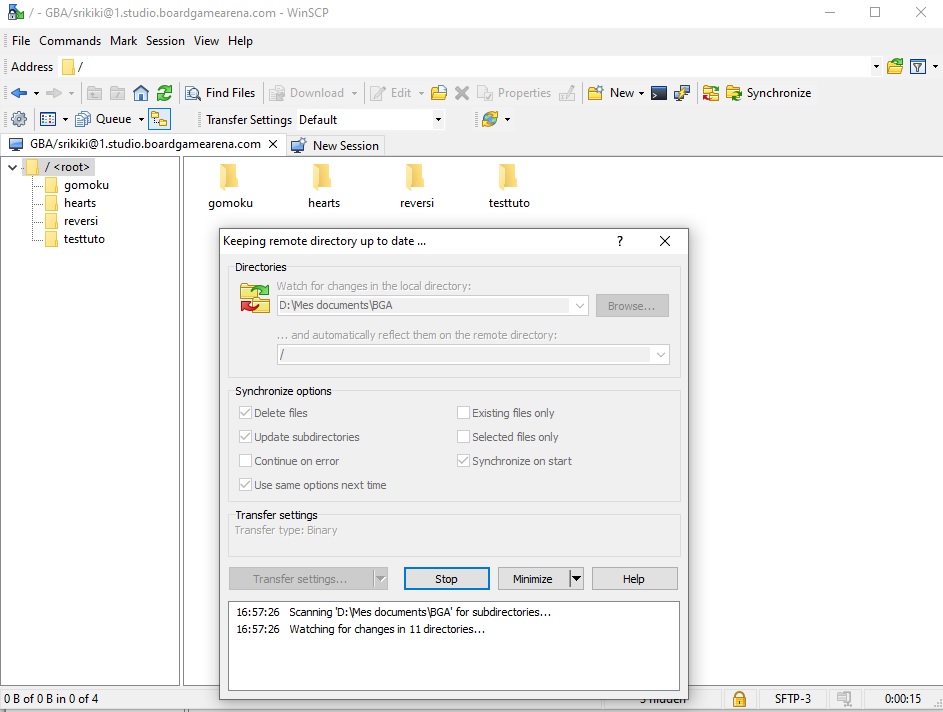Open the Back history dropdown arrow
Image resolution: width=943 pixels, height=712 pixels.
coord(36,93)
